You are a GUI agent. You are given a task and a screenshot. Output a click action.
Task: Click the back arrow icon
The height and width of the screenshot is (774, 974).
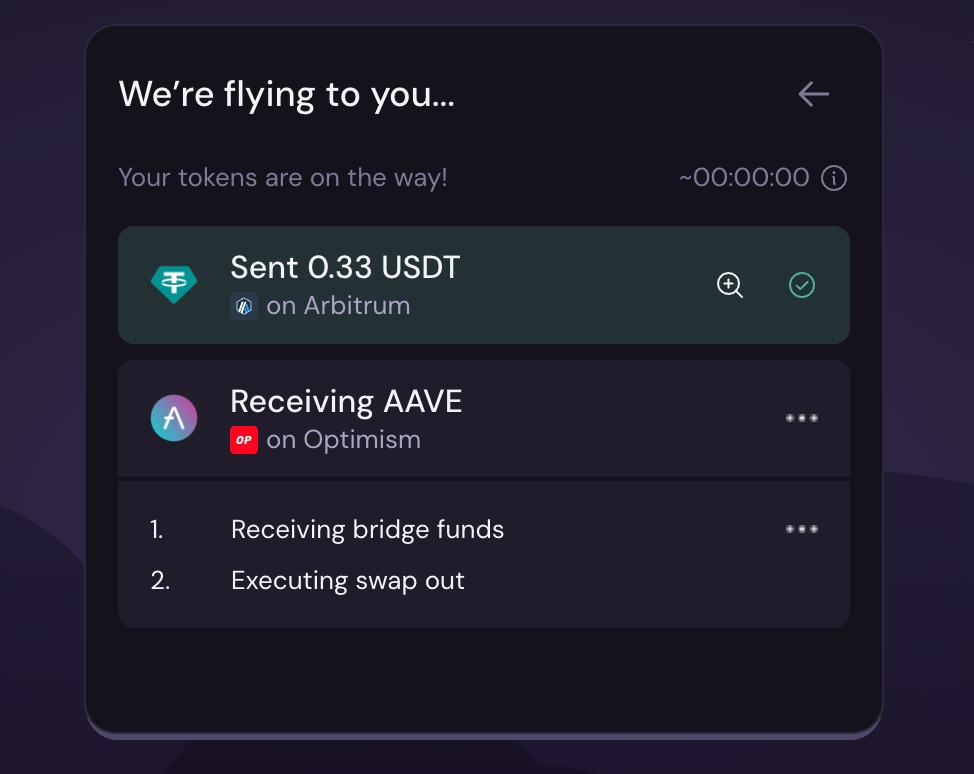coord(814,94)
